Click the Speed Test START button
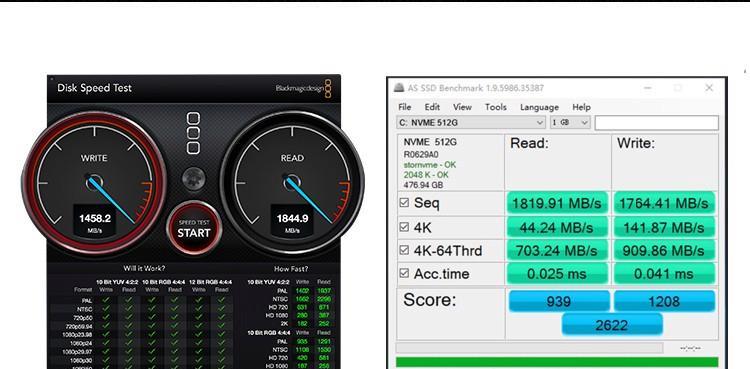The height and width of the screenshot is (369, 750). point(194,228)
